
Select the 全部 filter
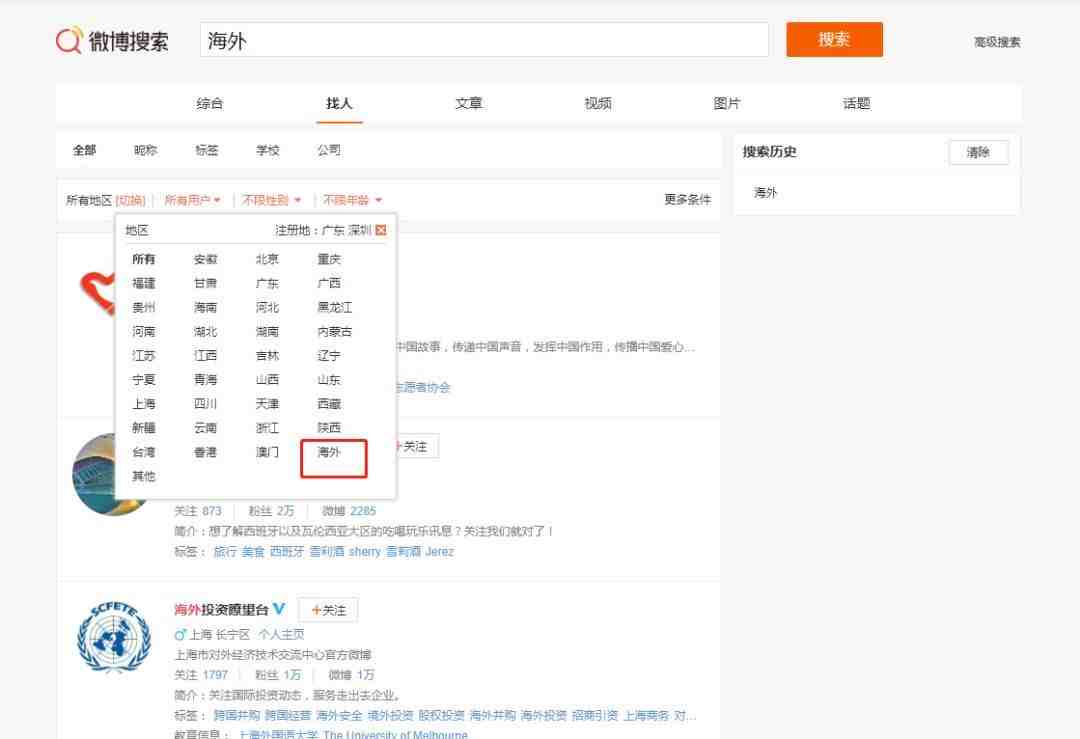[x=85, y=150]
